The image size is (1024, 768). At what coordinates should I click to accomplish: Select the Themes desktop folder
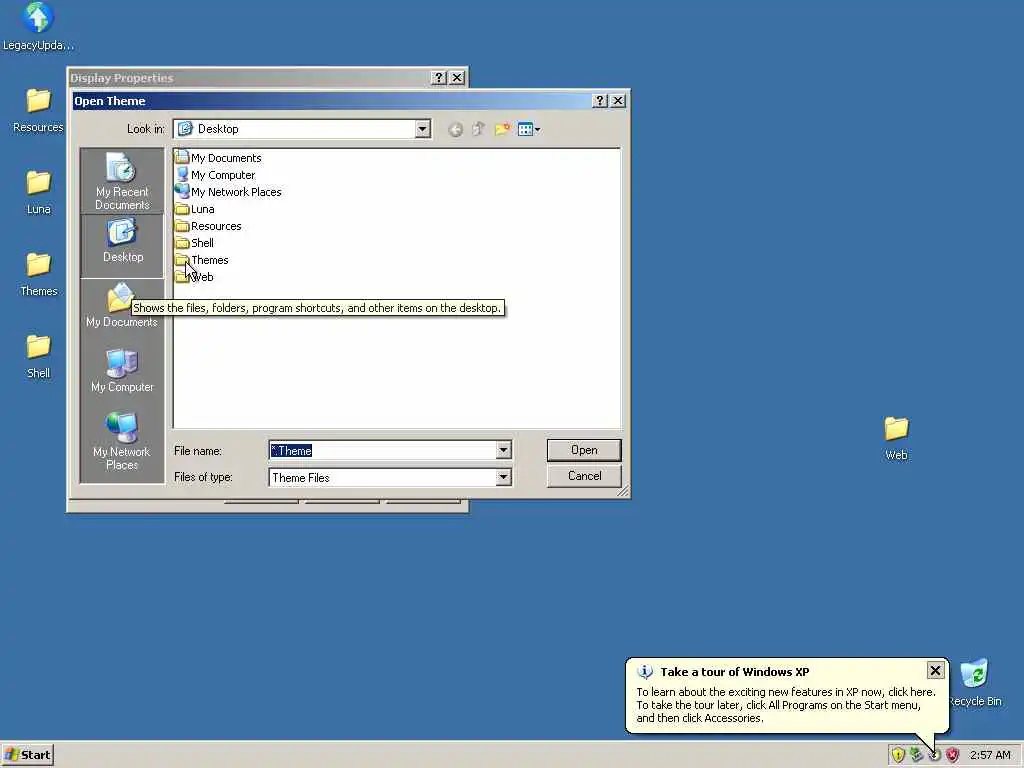coord(38,275)
